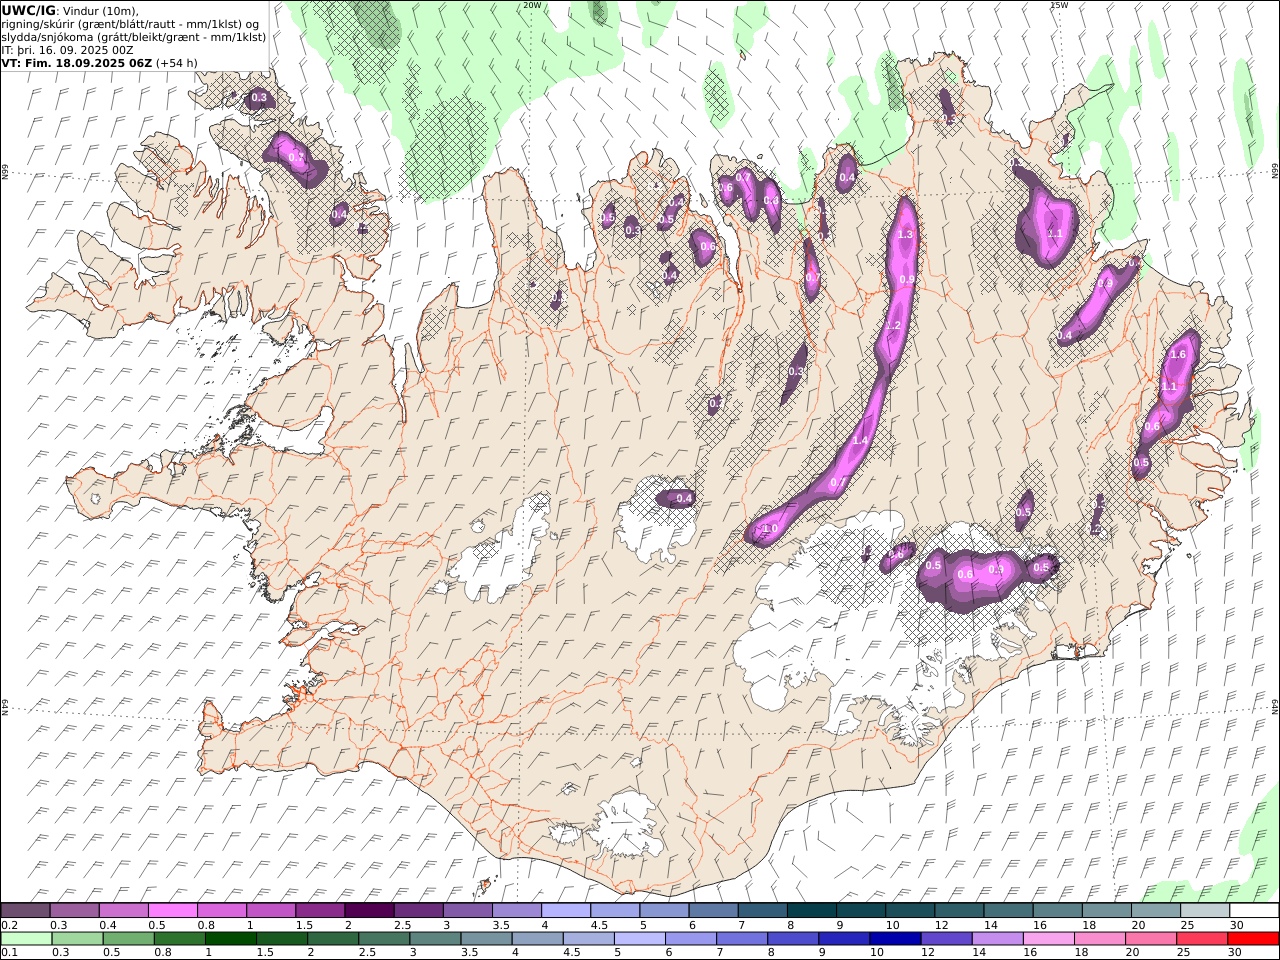Image resolution: width=1280 pixels, height=960 pixels.
Task: Click the pale grey 25 mm snow swatch
Action: coord(1205,910)
